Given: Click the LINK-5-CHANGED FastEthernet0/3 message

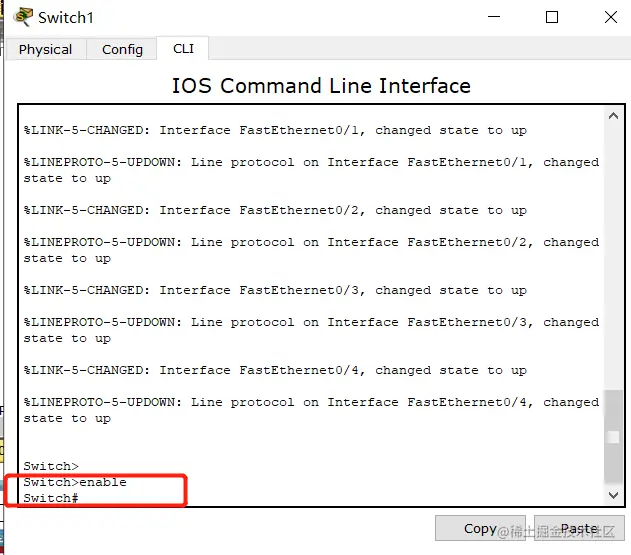Looking at the screenshot, I should [275, 290].
